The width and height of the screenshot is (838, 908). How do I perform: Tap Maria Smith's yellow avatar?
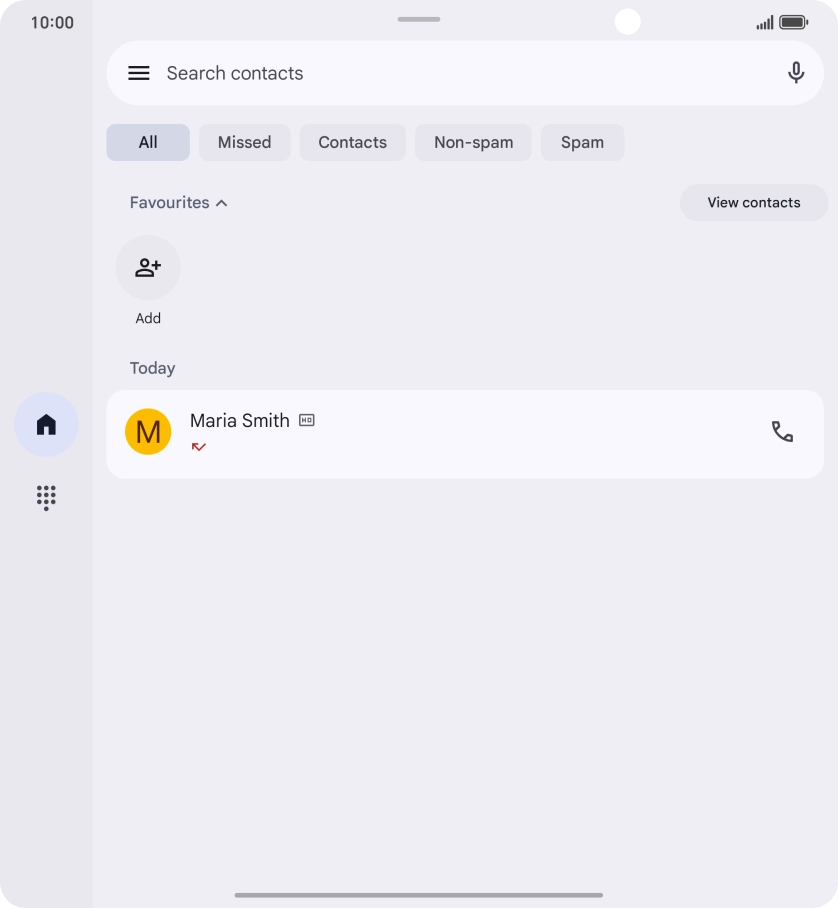pyautogui.click(x=148, y=432)
